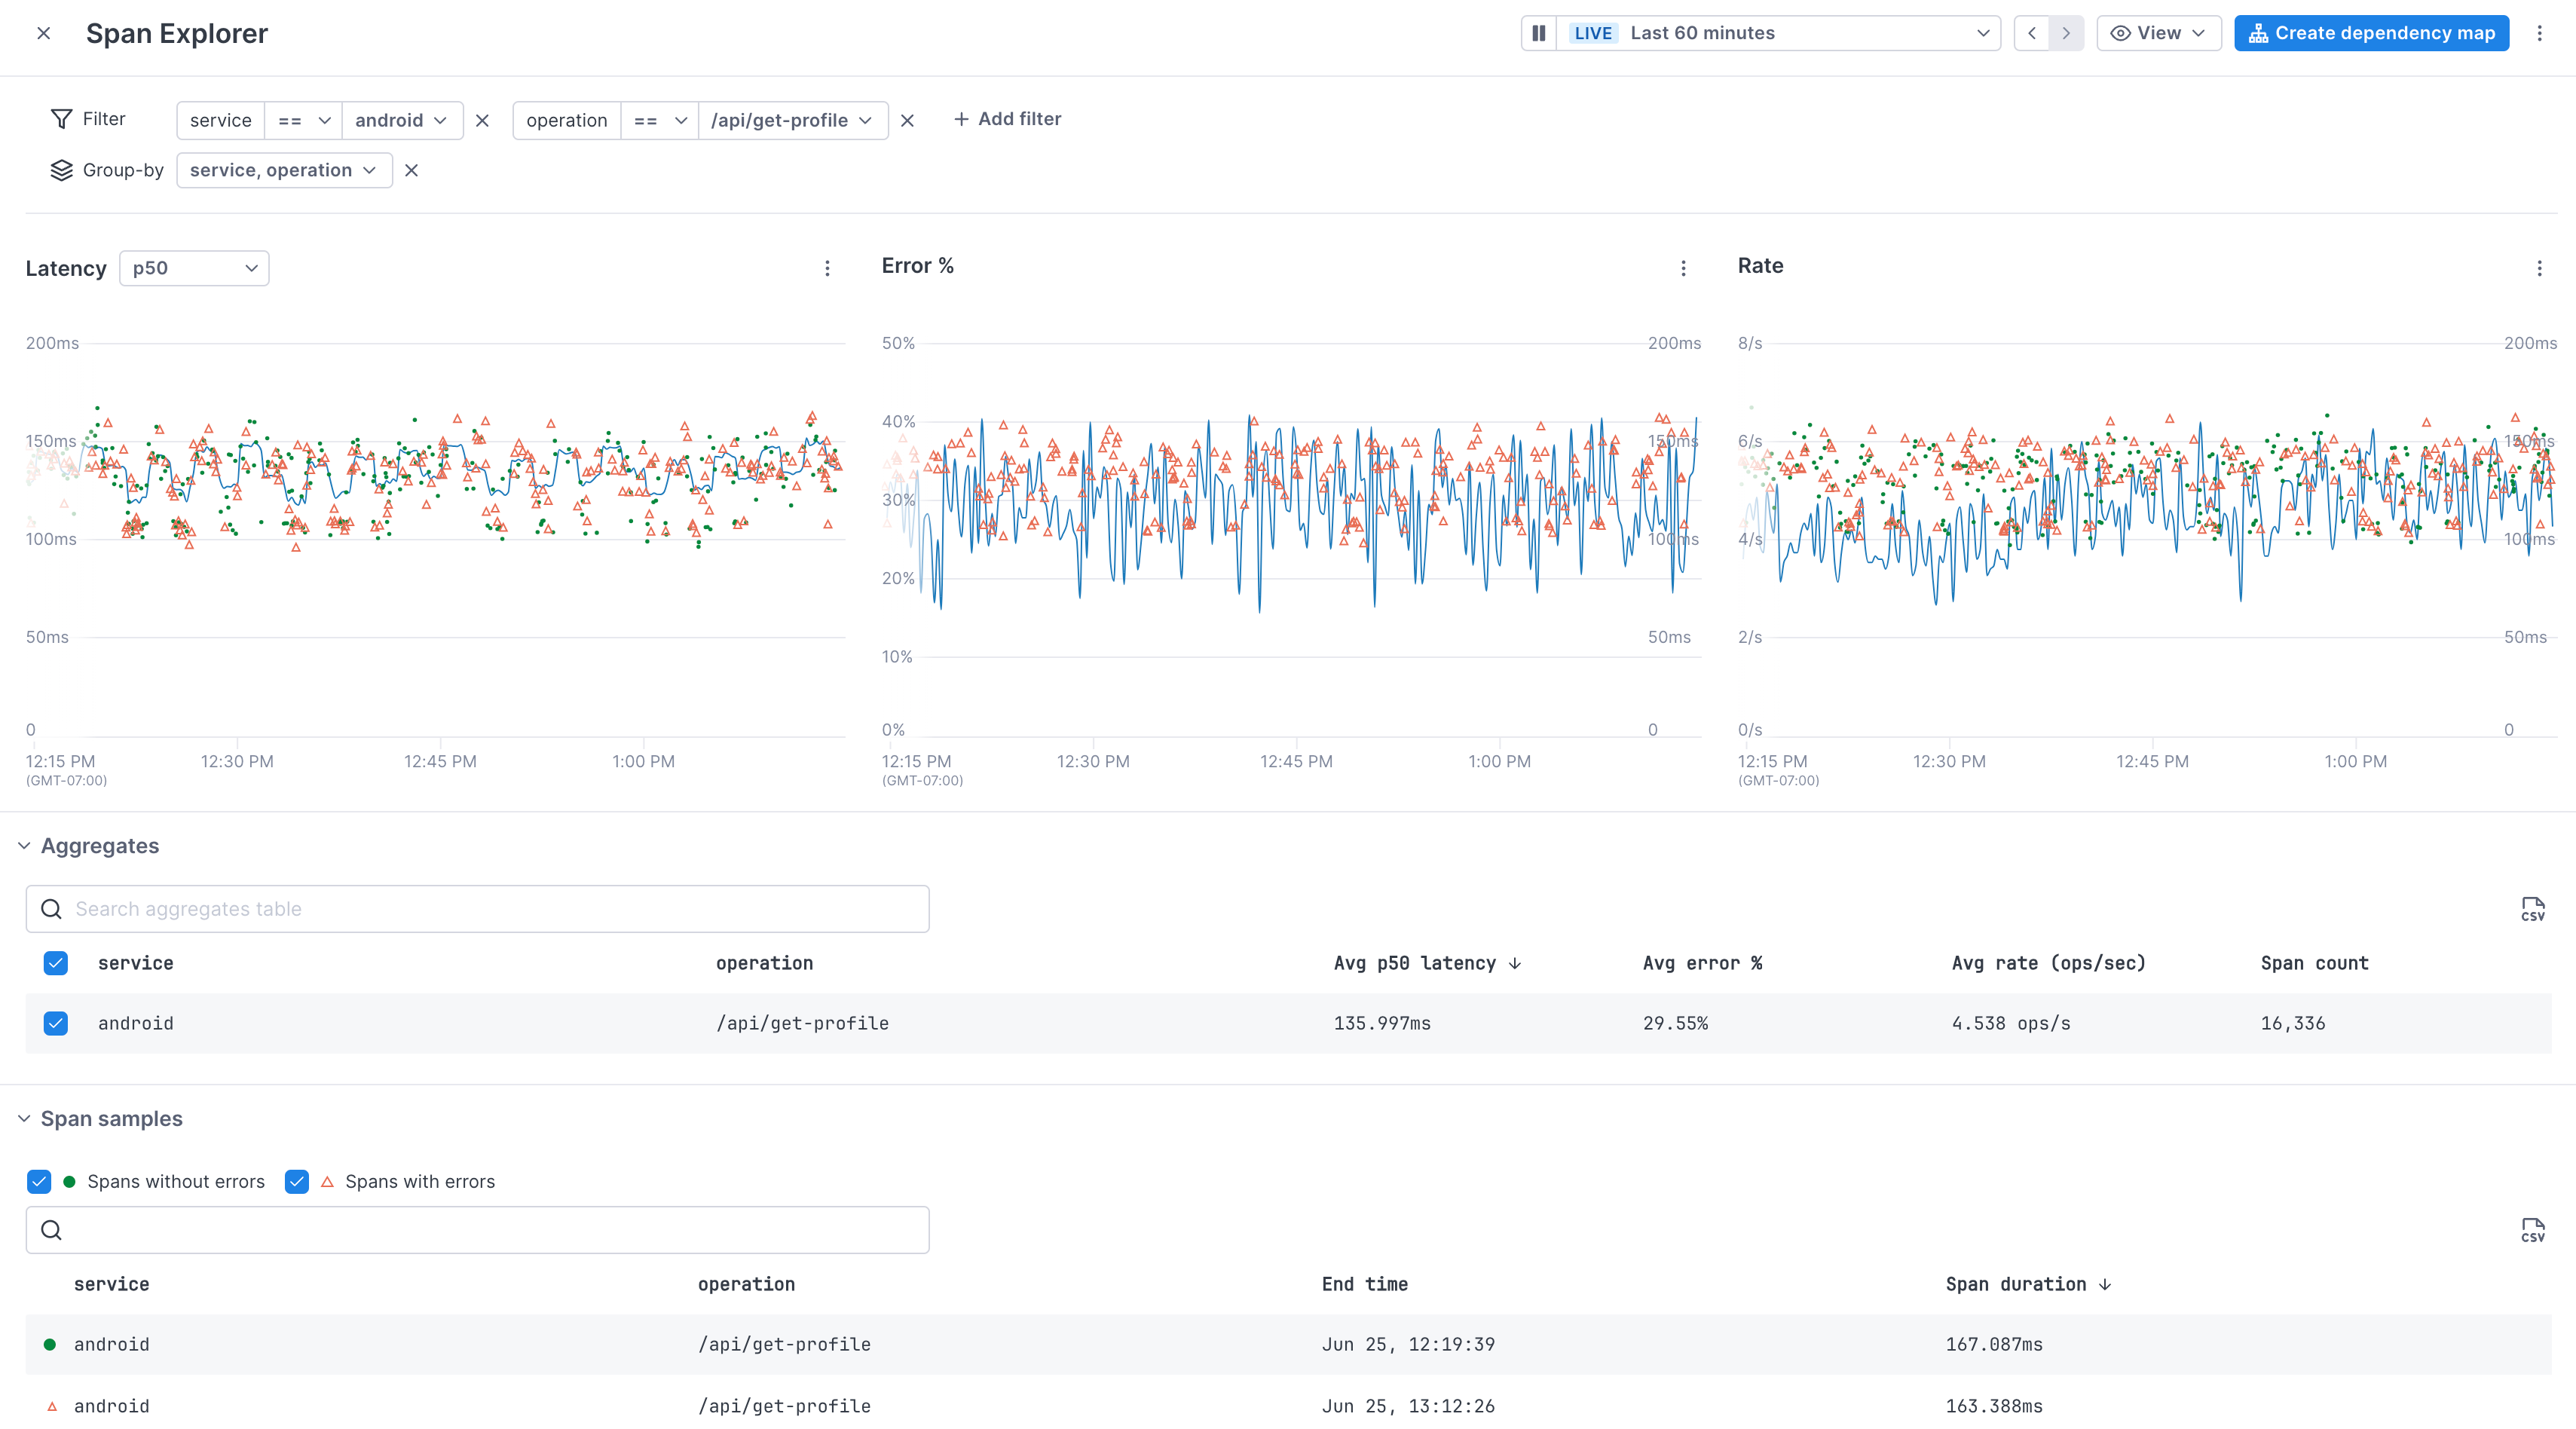Step back in time with left arrow
The image size is (2576, 1429).
click(x=2031, y=32)
